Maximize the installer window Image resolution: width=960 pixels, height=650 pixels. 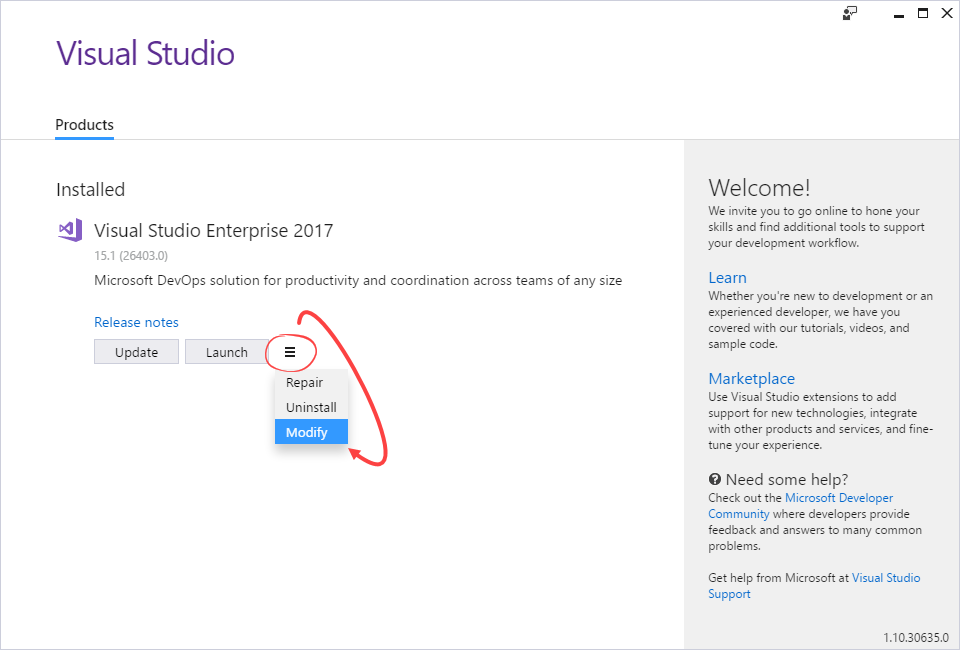[923, 13]
